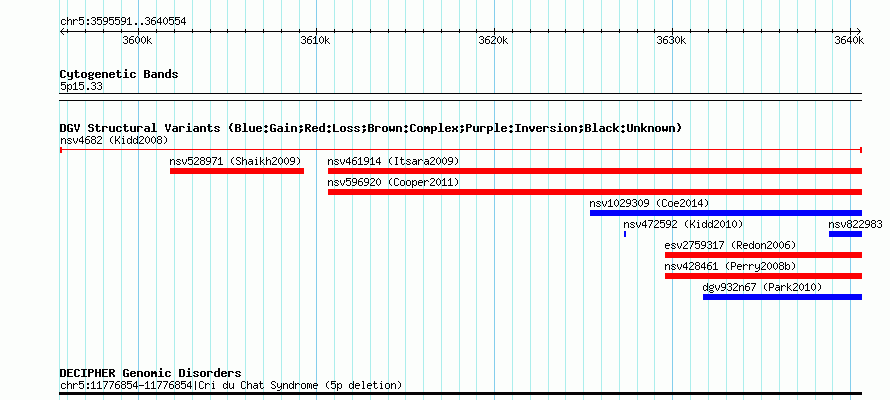Screen dimensions: 890x400
Task: Open the nsv1029309 (Coe2014) label
Action: click(x=649, y=203)
